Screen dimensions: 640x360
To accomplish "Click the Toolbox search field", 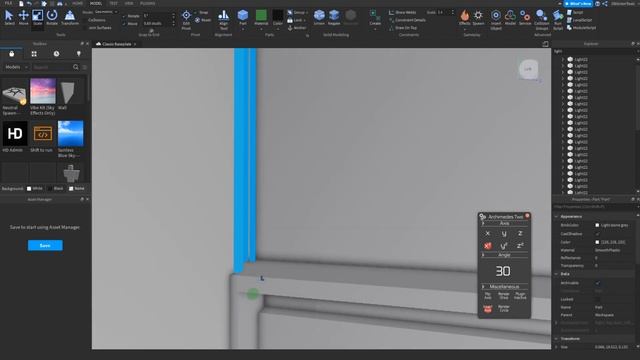I will 52,67.
